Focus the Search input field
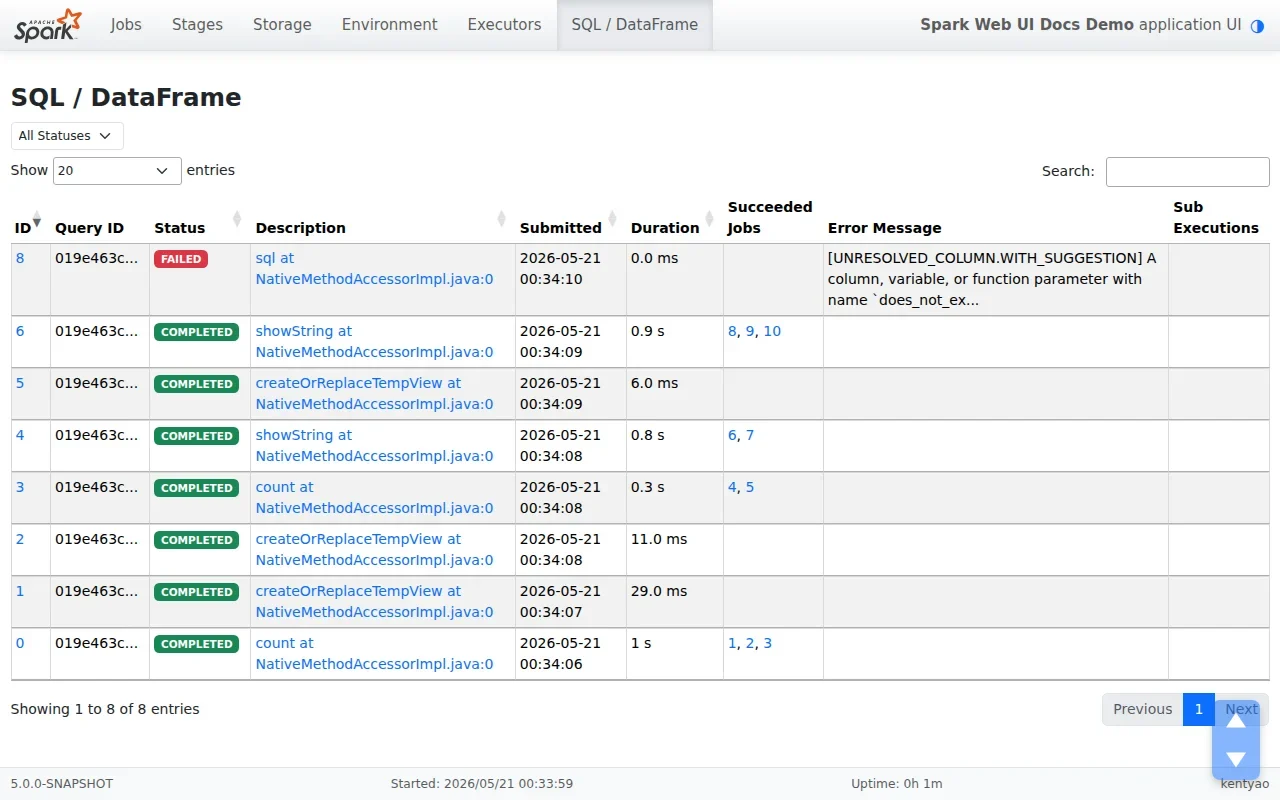This screenshot has width=1280, height=800. click(x=1187, y=171)
